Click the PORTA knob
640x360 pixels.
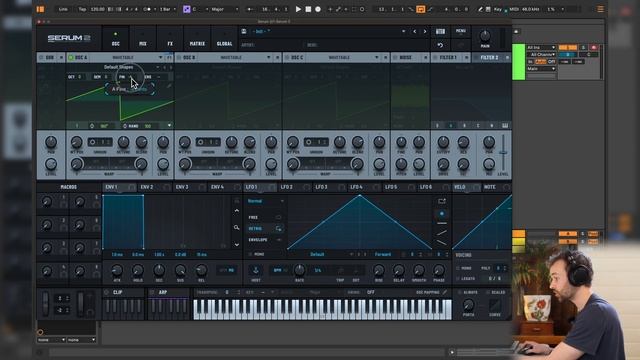(x=468, y=304)
